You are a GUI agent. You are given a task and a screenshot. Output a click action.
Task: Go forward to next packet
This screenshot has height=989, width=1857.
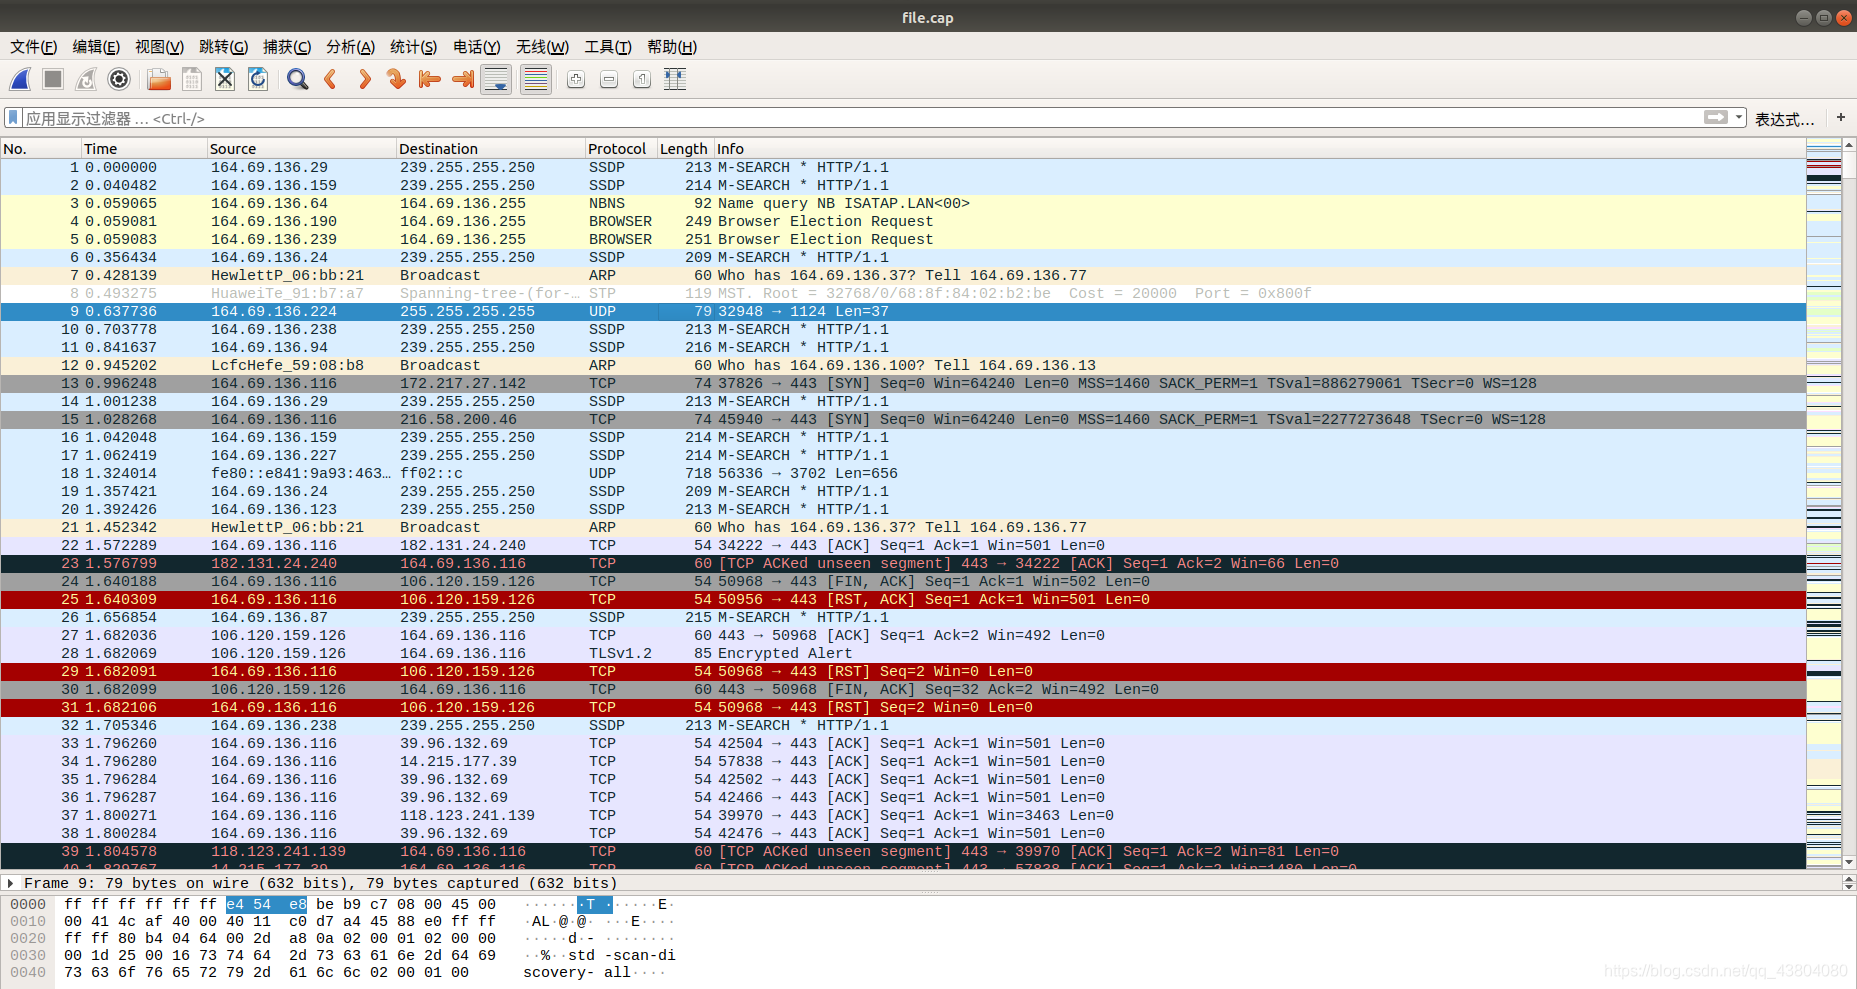[x=364, y=79]
